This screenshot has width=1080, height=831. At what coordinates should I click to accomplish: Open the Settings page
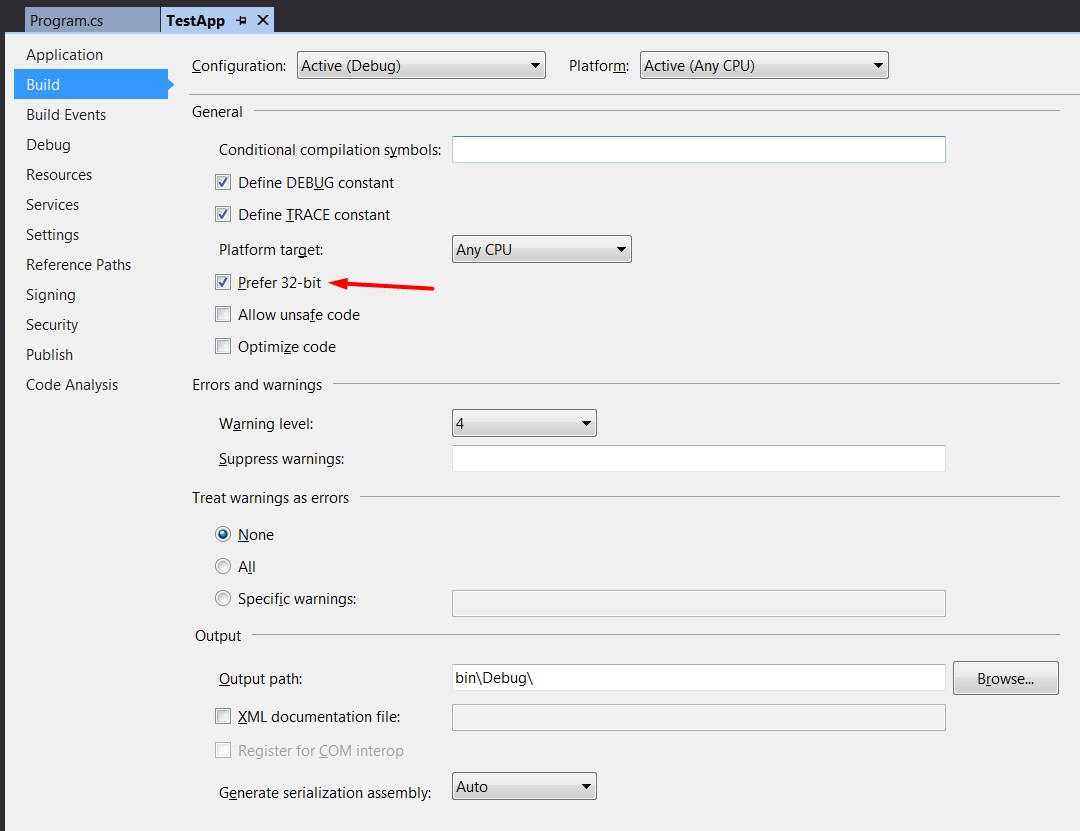click(52, 235)
